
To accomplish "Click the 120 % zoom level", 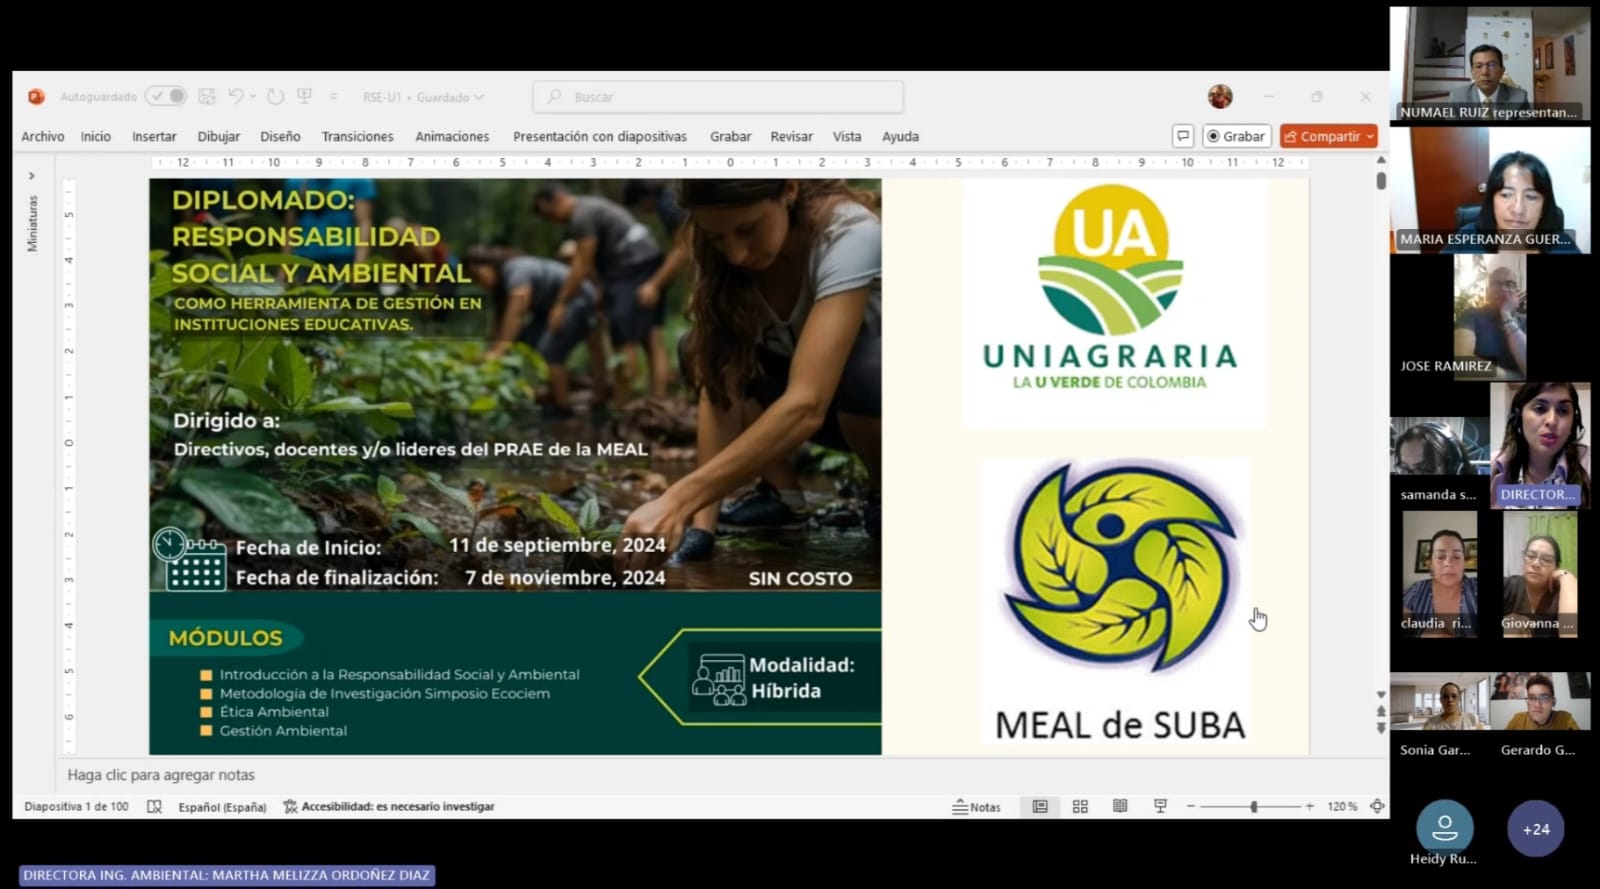I will [1342, 807].
